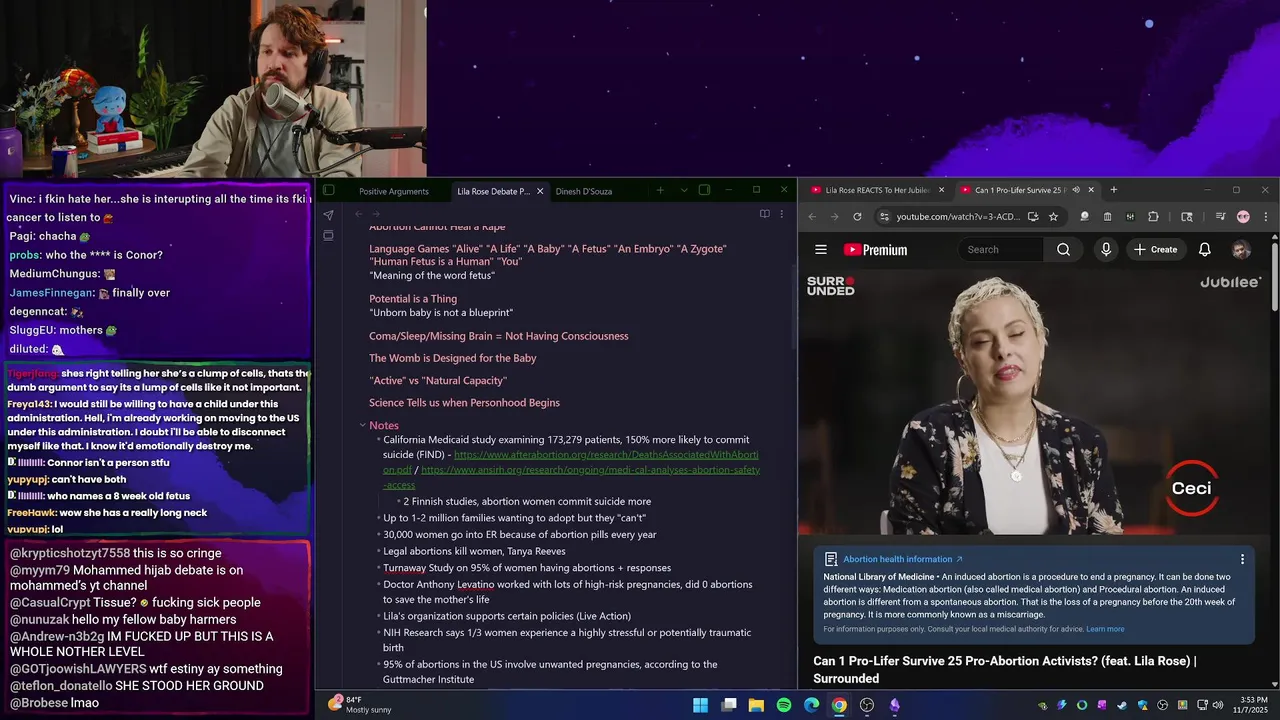Click the youtube.com URL address bar
The image size is (1280, 720).
coord(958,216)
